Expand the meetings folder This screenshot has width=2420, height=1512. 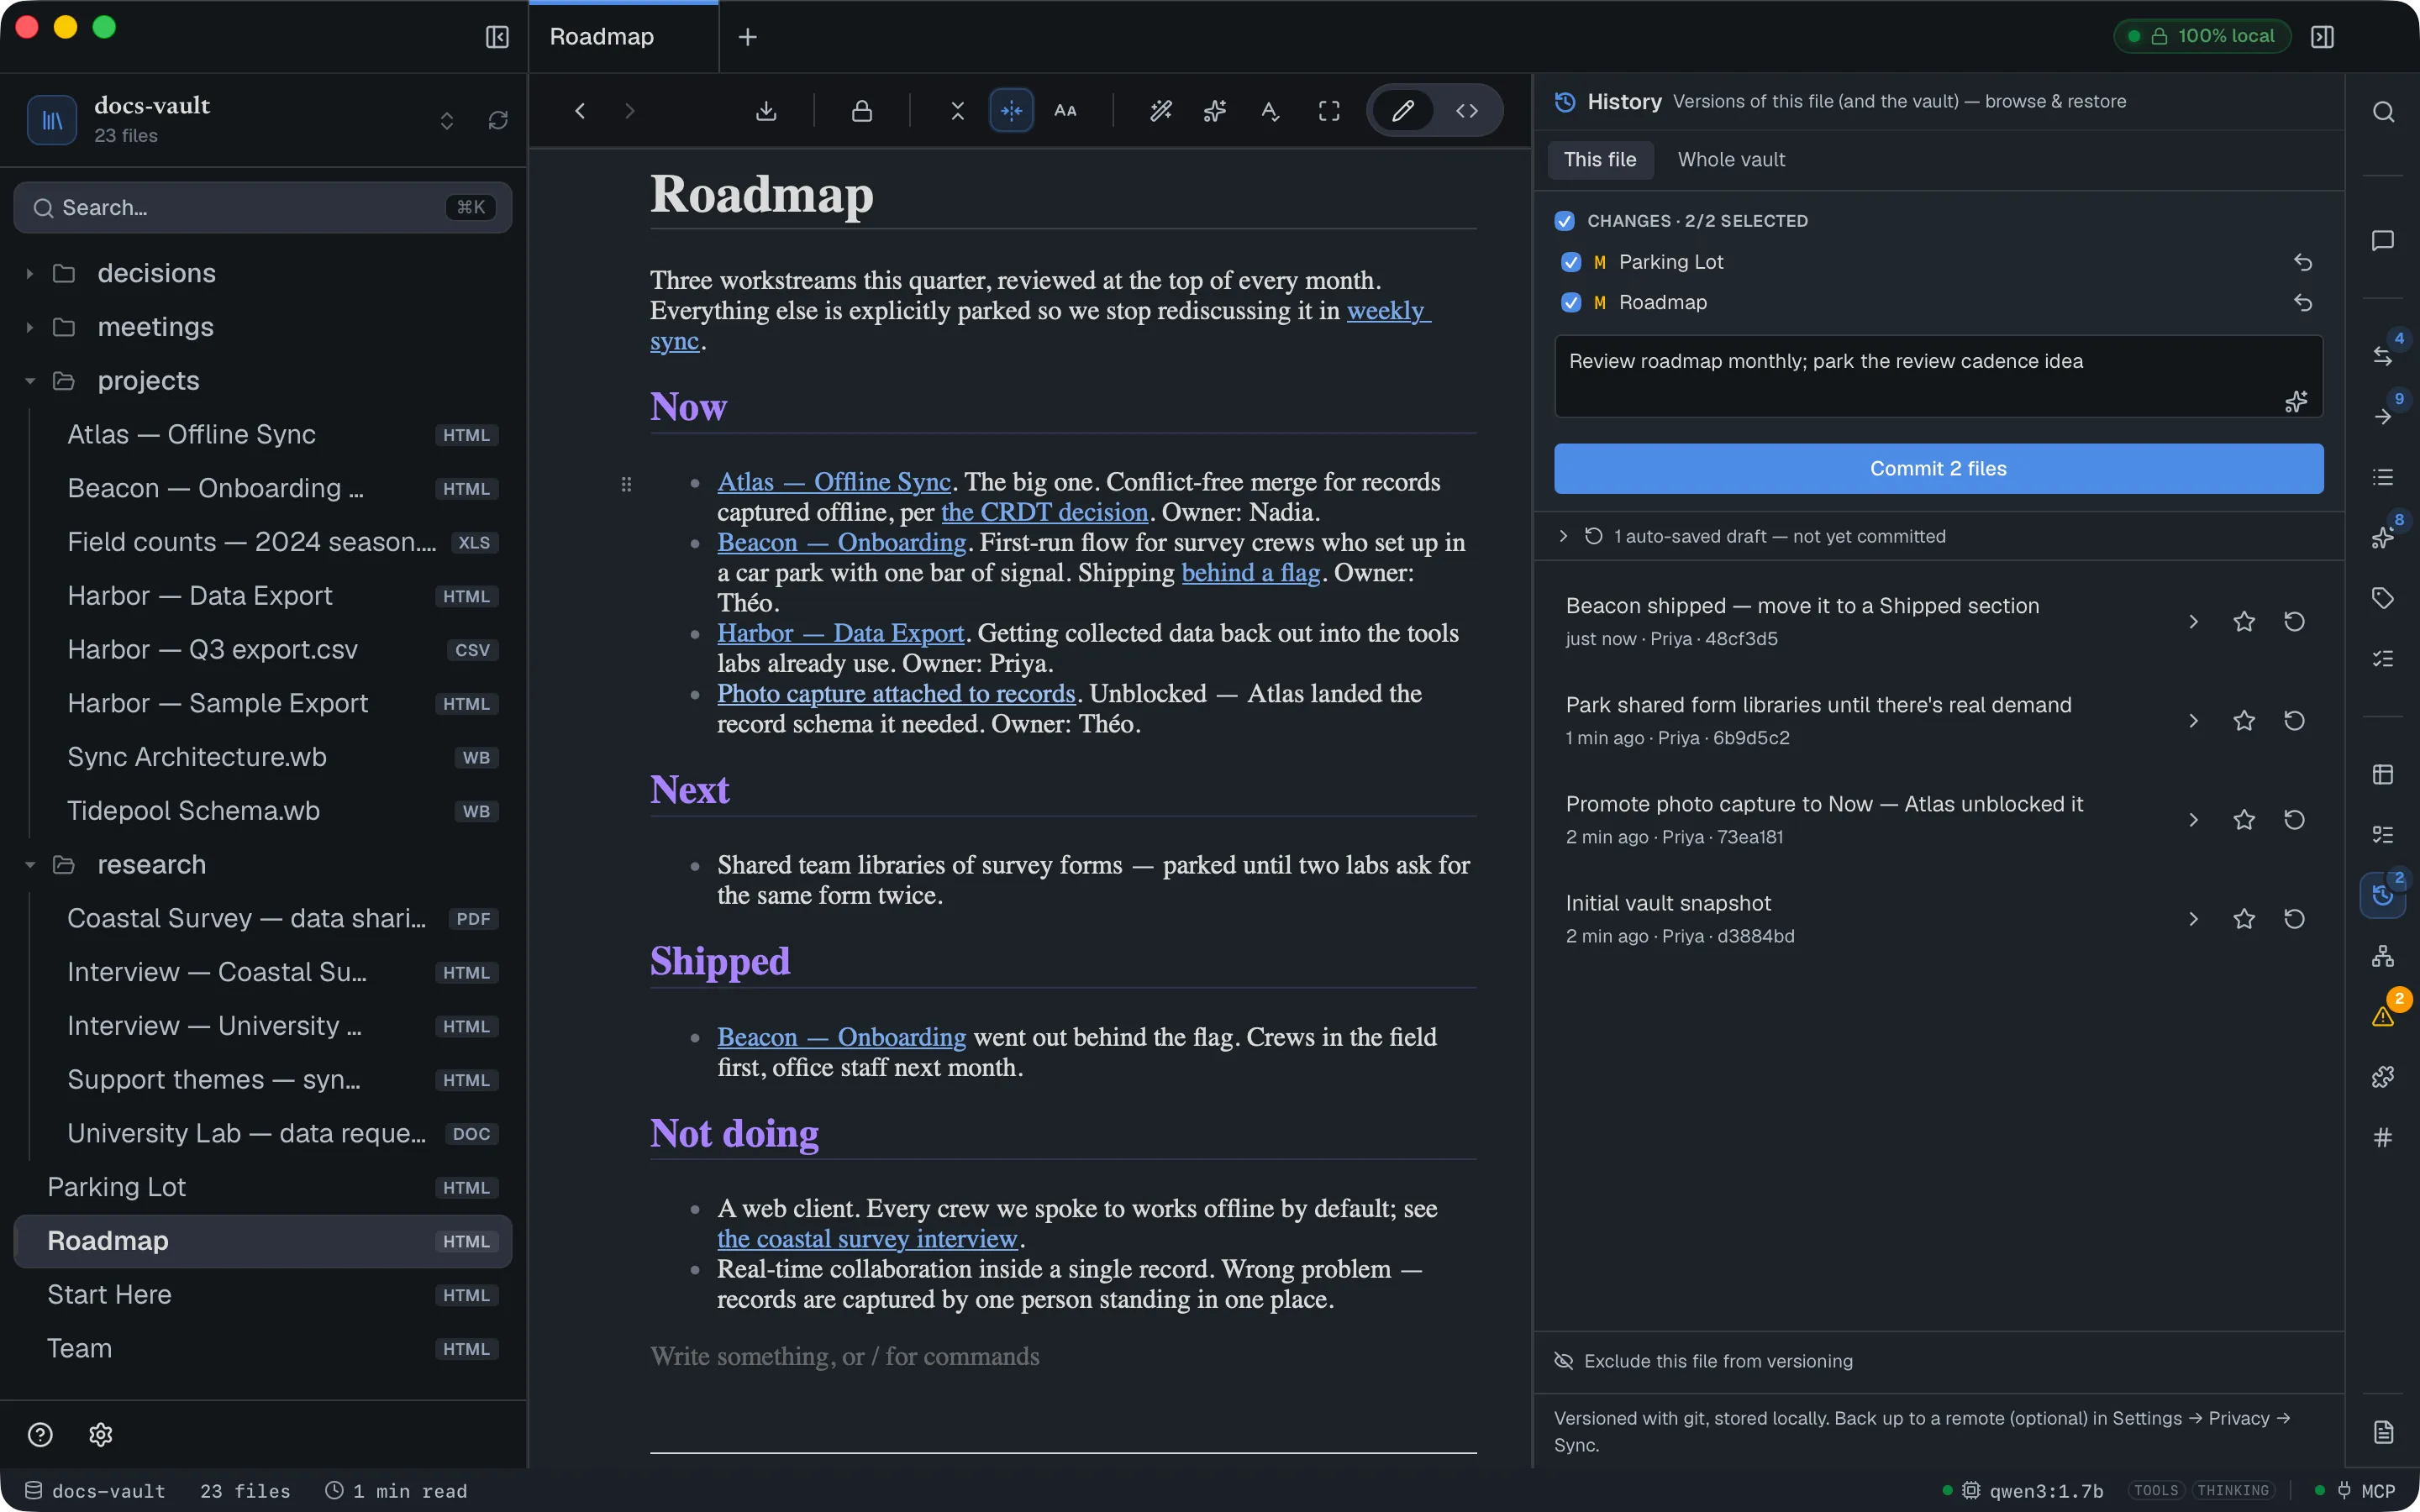[x=30, y=327]
